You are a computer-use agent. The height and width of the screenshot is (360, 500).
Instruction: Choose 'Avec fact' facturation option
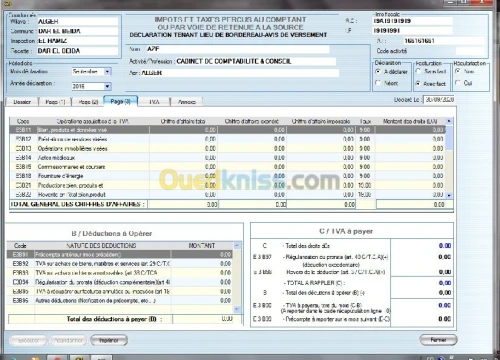tap(418, 83)
